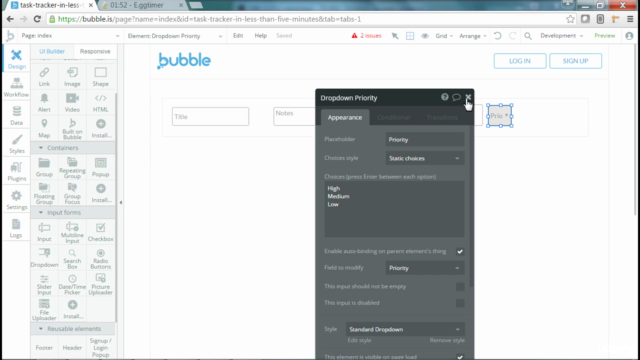
Task: Select the Radio Buttons form element
Action: point(100,258)
